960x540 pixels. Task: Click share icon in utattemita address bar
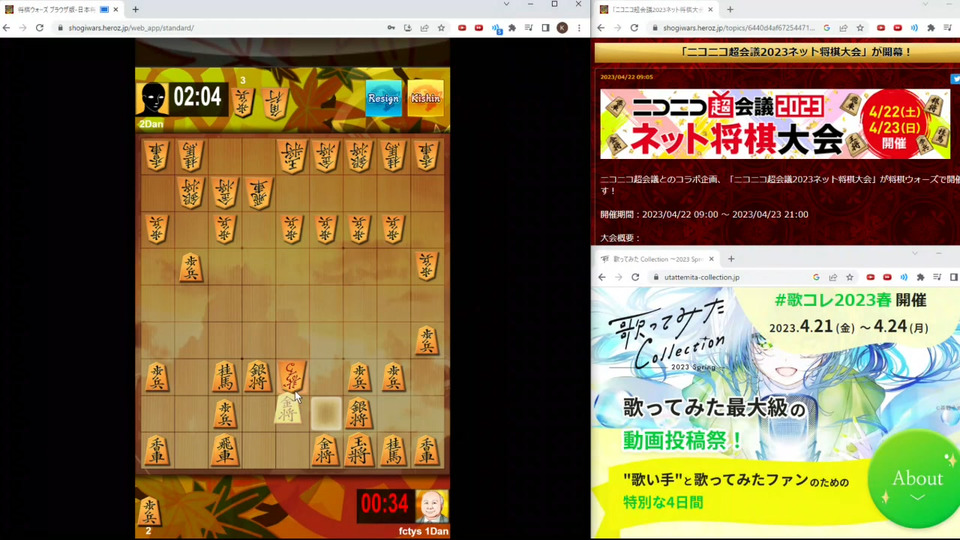[833, 277]
